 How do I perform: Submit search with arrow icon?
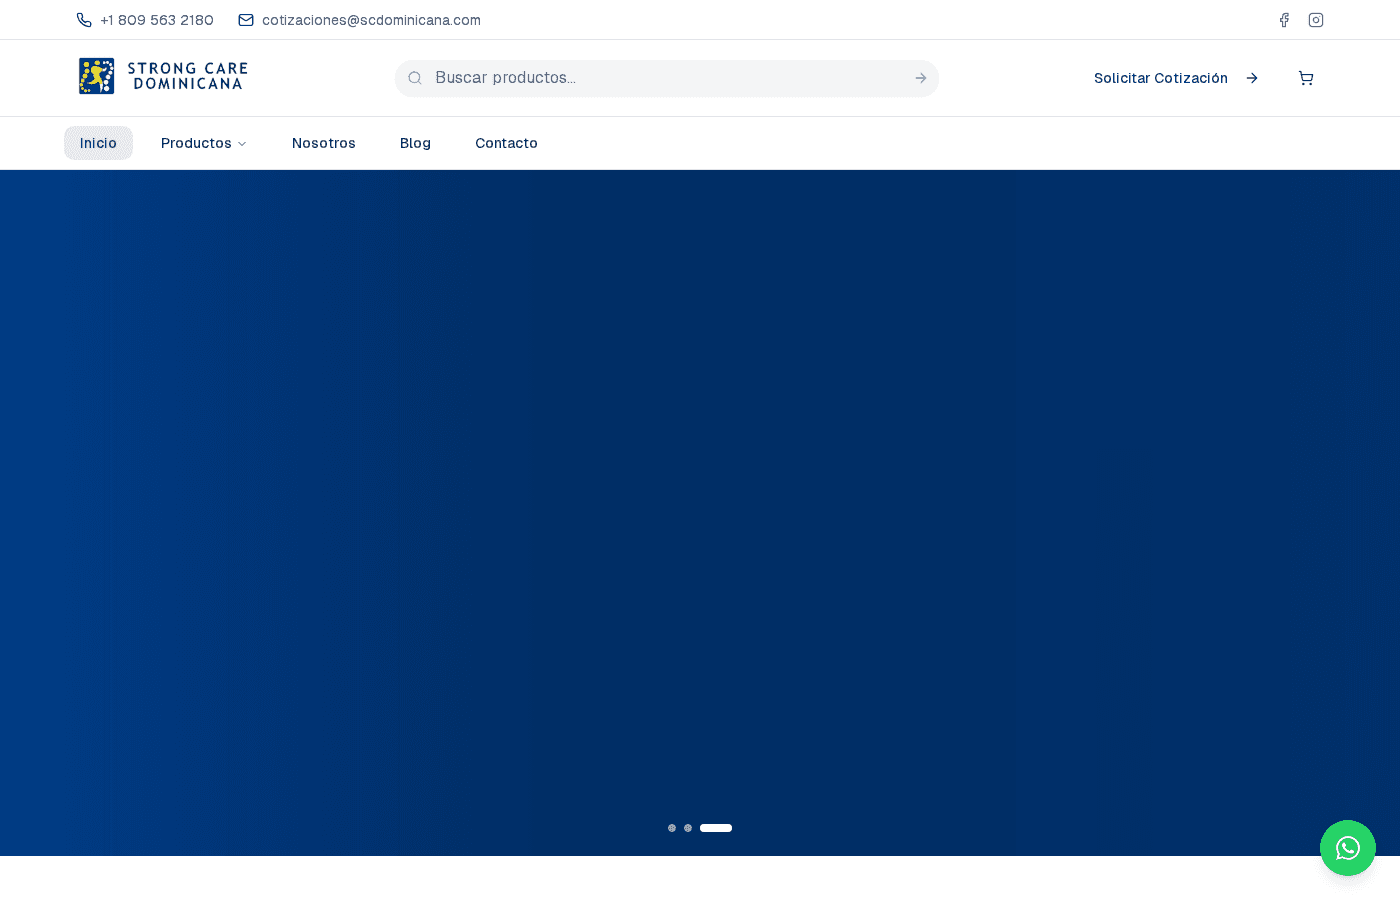click(920, 78)
